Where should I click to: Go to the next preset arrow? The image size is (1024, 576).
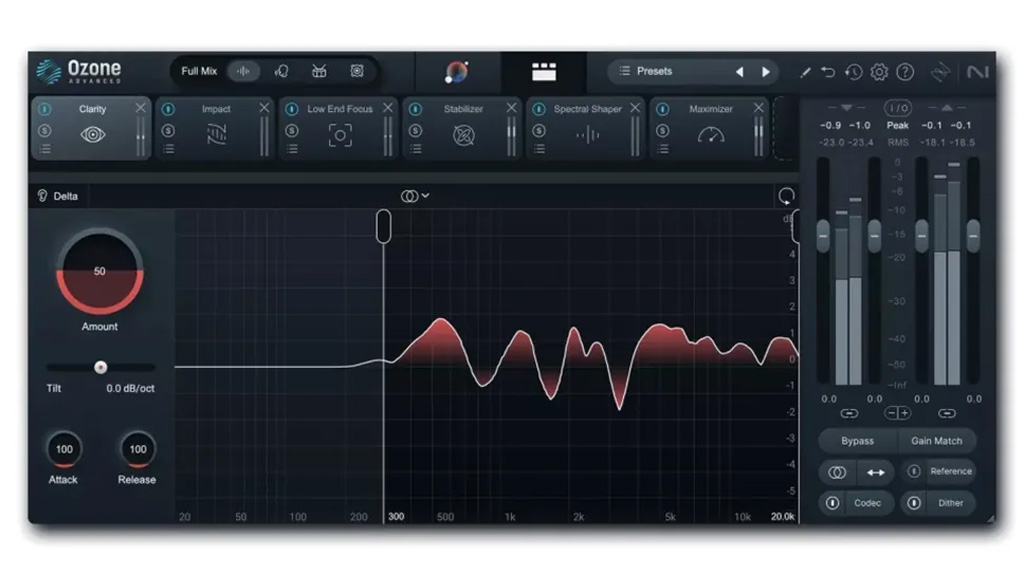point(766,72)
